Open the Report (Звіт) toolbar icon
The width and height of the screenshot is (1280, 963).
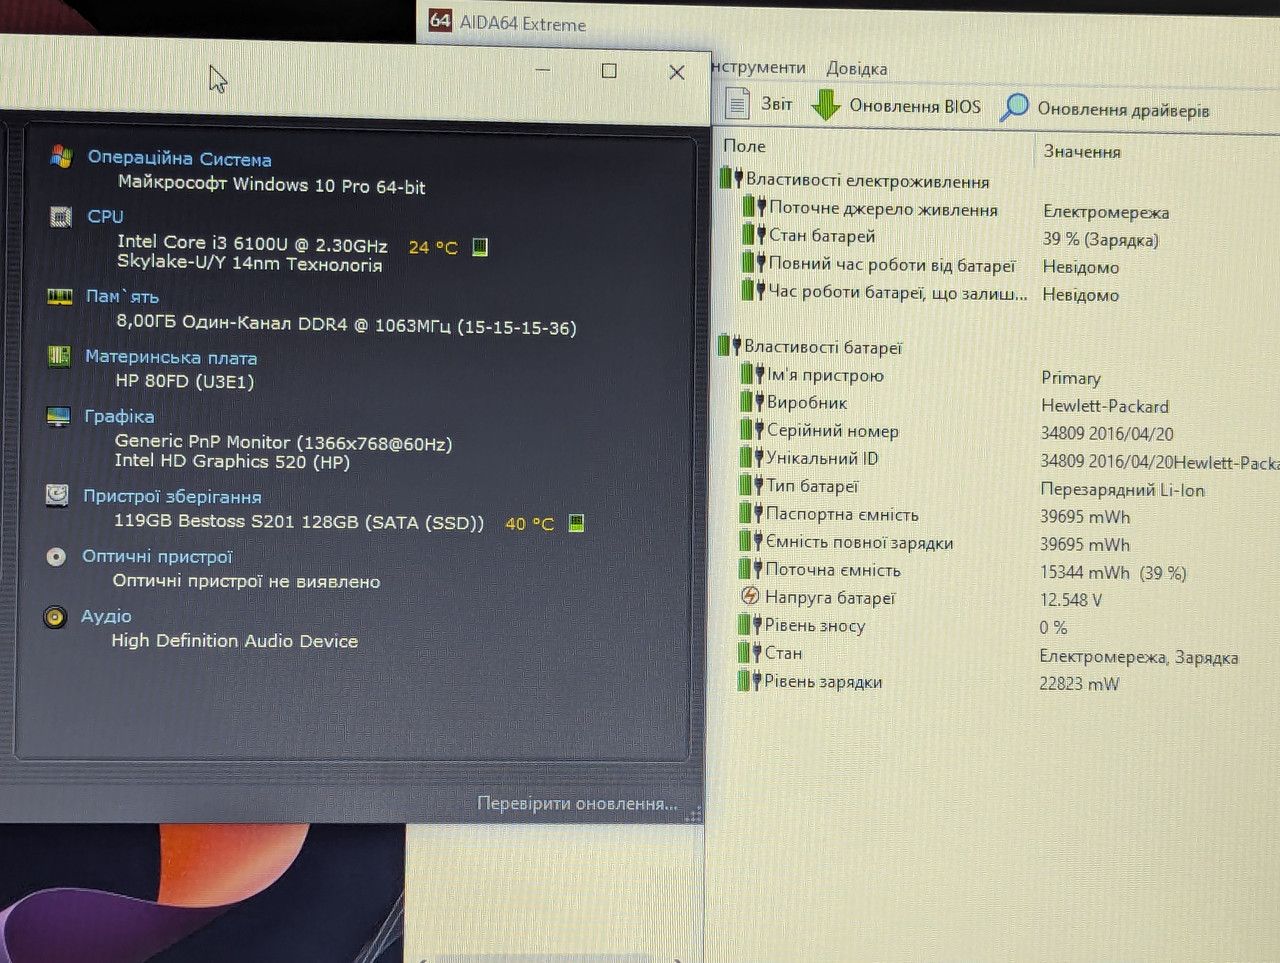(737, 103)
